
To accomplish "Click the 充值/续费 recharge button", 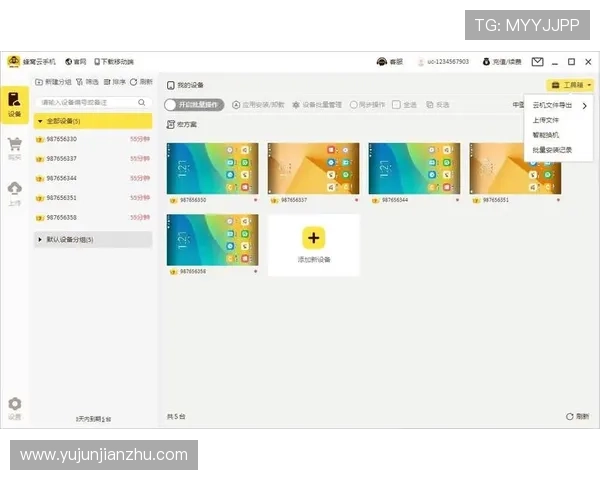I will (x=499, y=62).
